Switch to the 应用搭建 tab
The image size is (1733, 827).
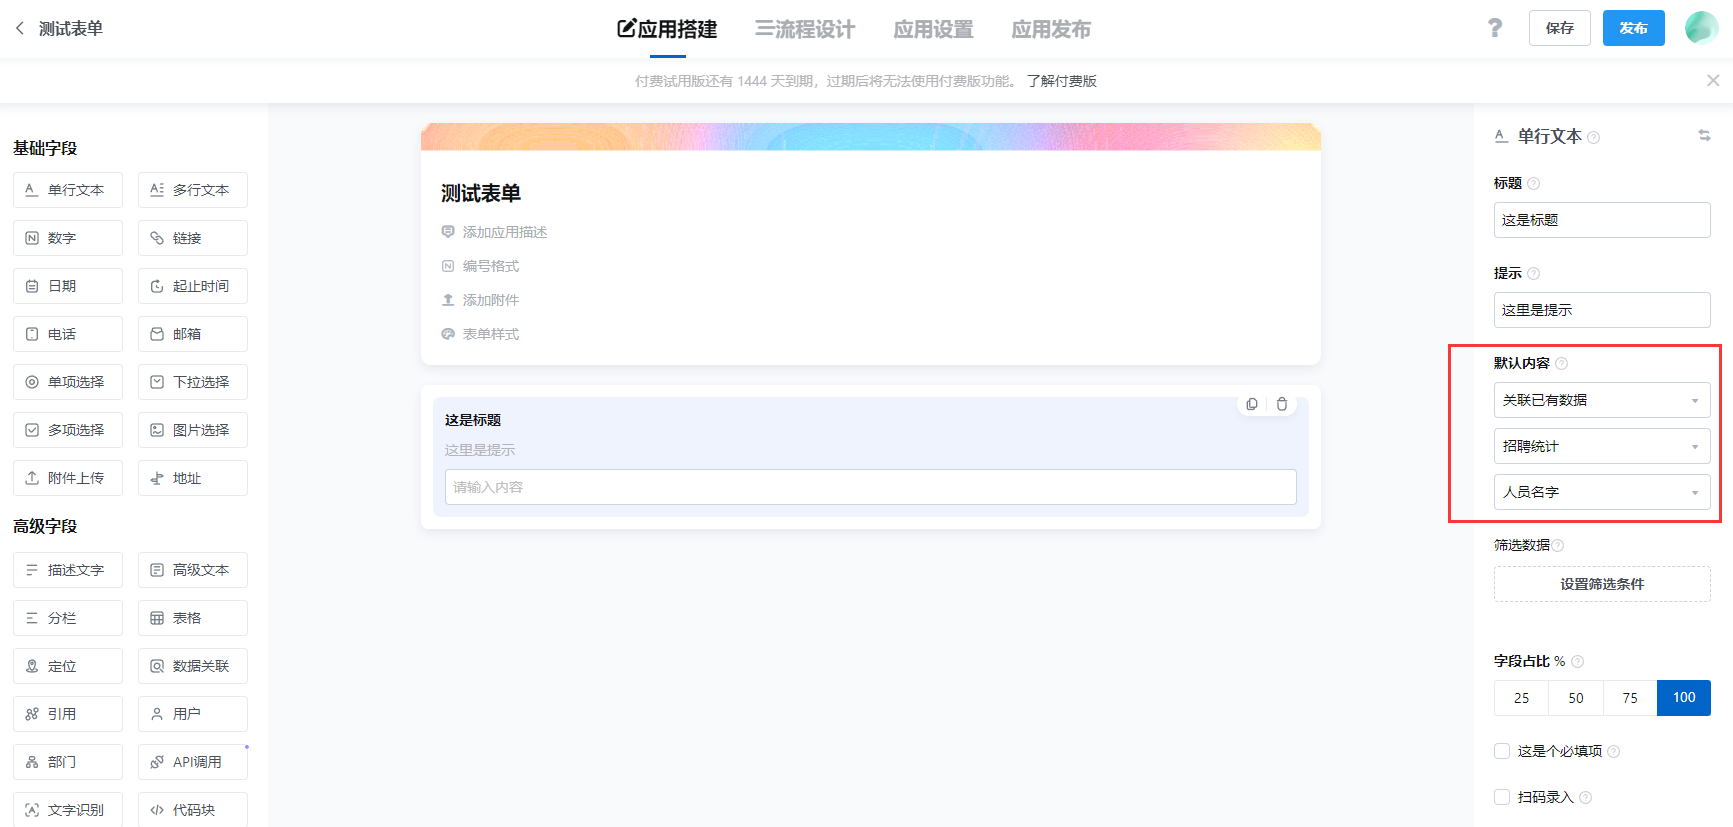[x=667, y=29]
